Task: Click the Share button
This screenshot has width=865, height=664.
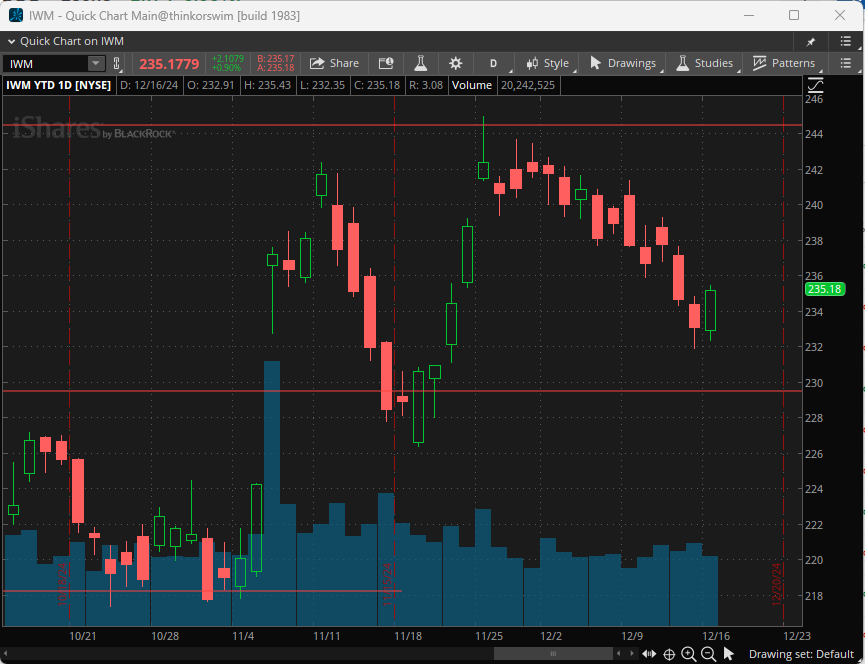Action: tap(334, 63)
